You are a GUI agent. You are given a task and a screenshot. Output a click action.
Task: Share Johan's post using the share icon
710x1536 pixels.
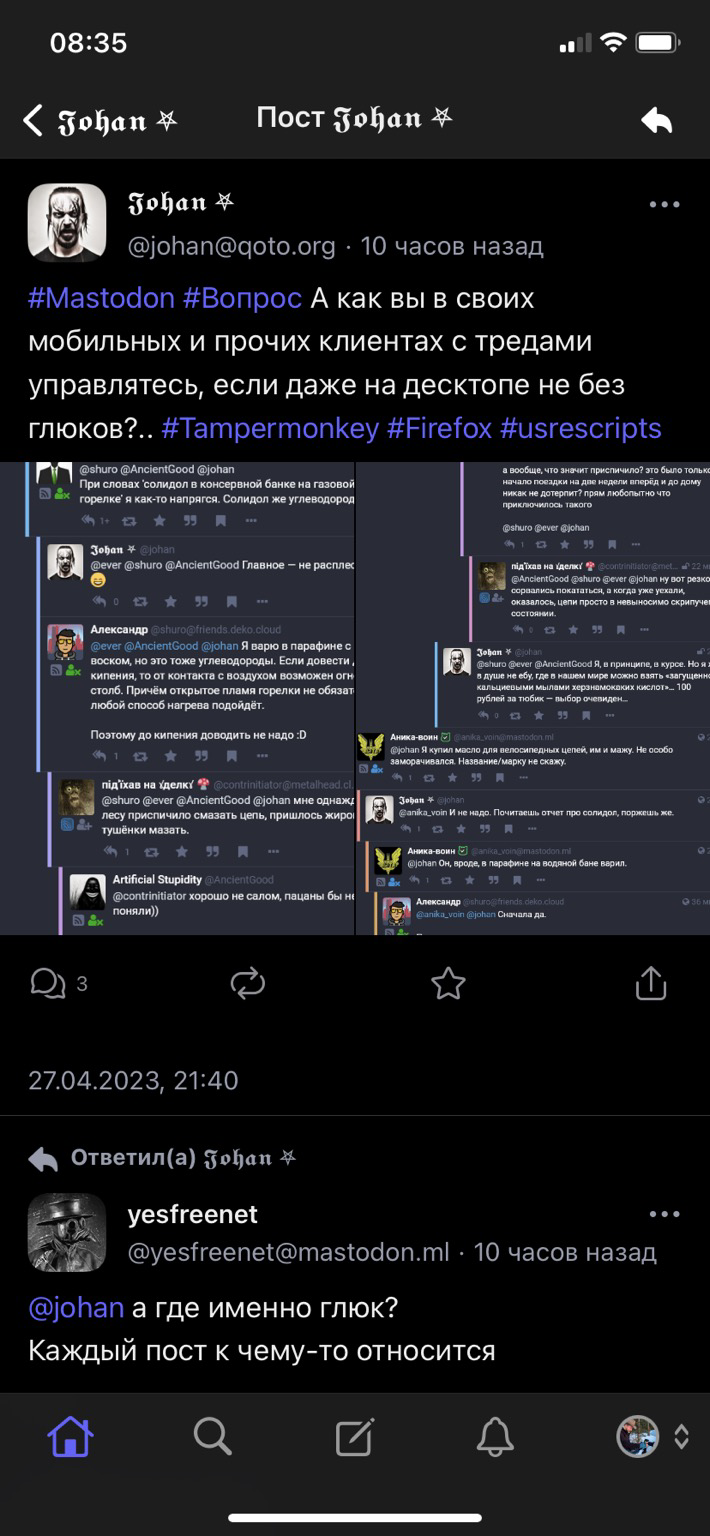650,982
